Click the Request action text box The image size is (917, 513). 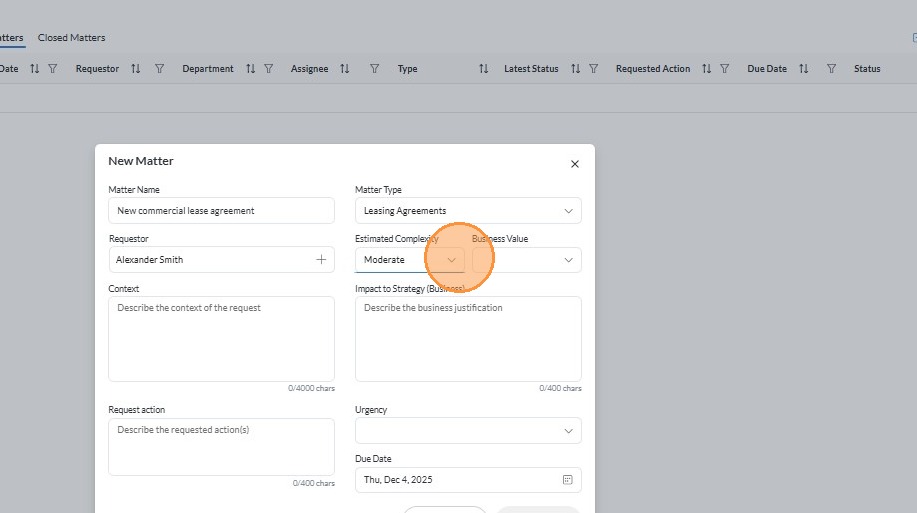[x=221, y=446]
